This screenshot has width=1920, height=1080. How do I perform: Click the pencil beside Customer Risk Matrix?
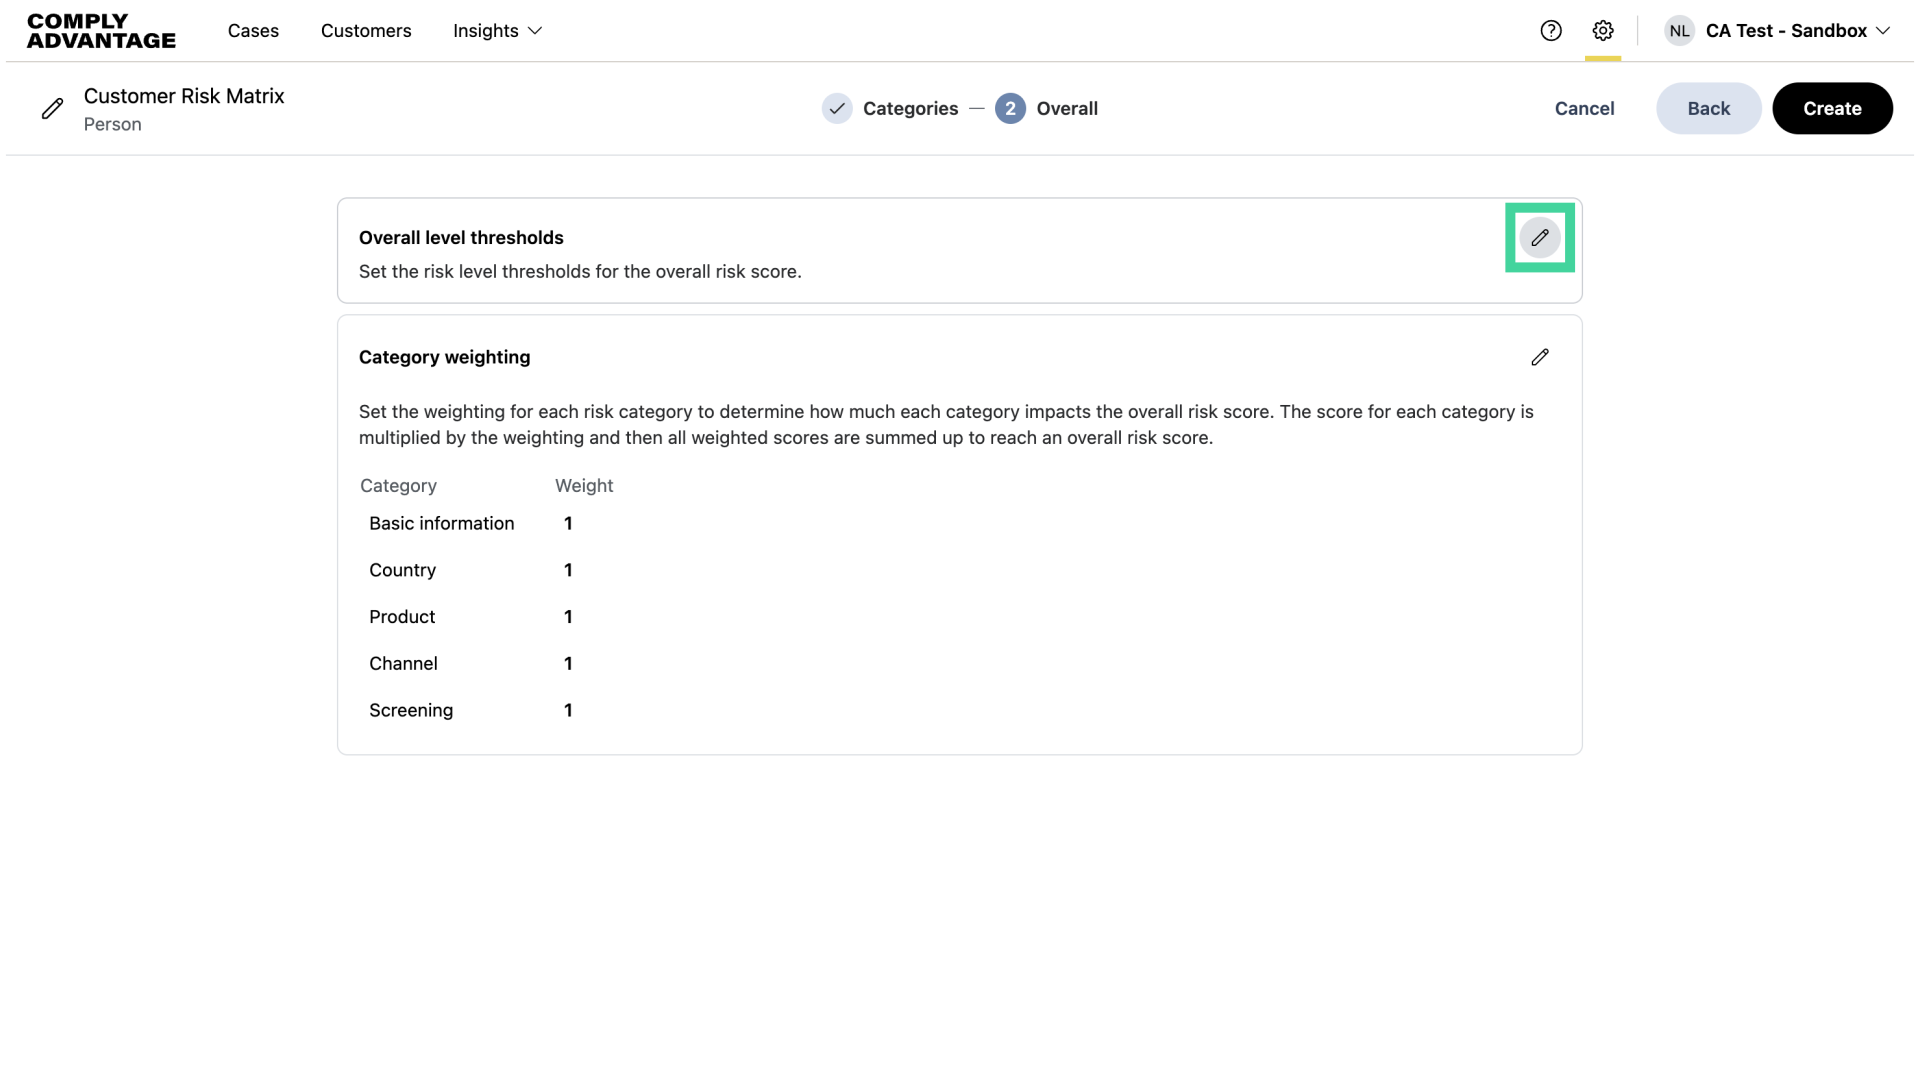(x=52, y=109)
